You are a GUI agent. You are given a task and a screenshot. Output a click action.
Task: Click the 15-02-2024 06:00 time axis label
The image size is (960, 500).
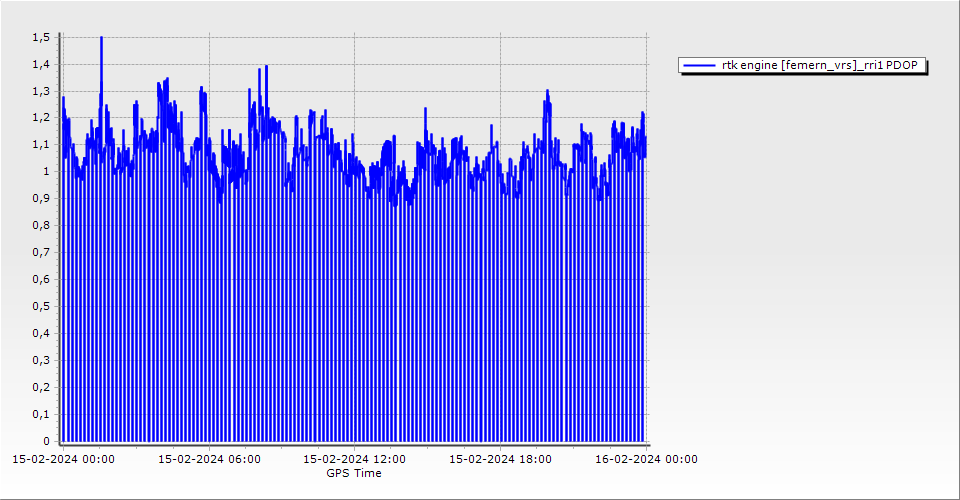point(210,459)
